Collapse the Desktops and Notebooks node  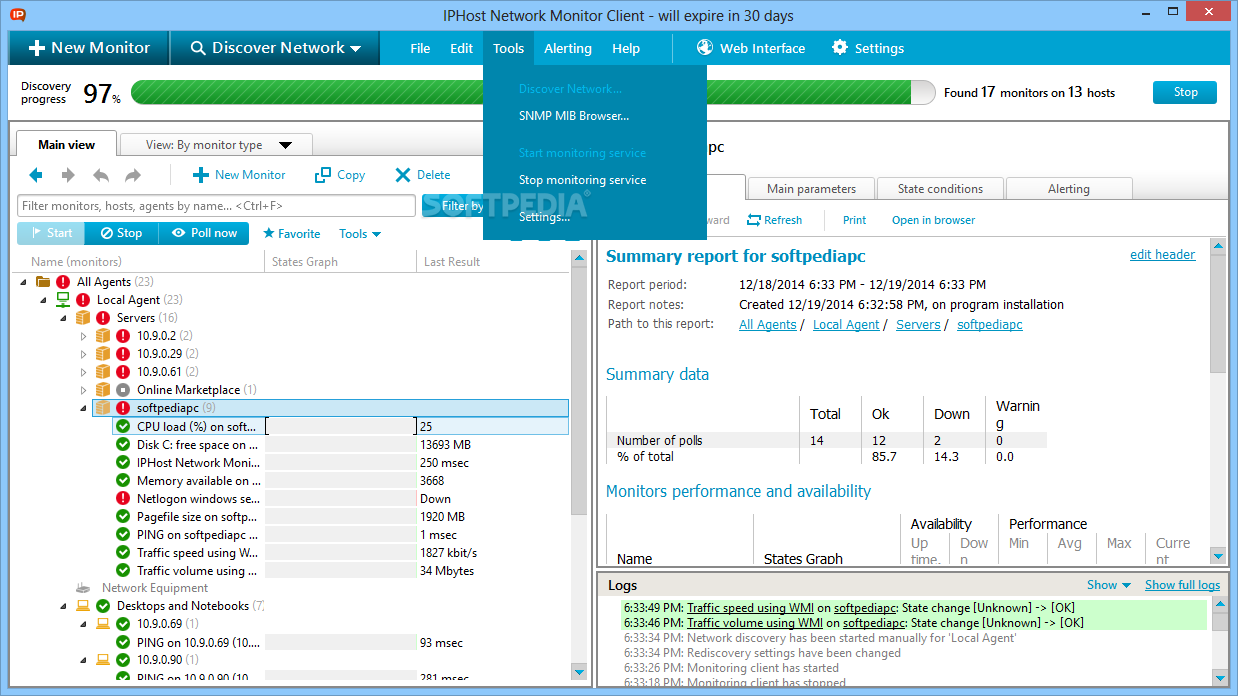coord(63,606)
